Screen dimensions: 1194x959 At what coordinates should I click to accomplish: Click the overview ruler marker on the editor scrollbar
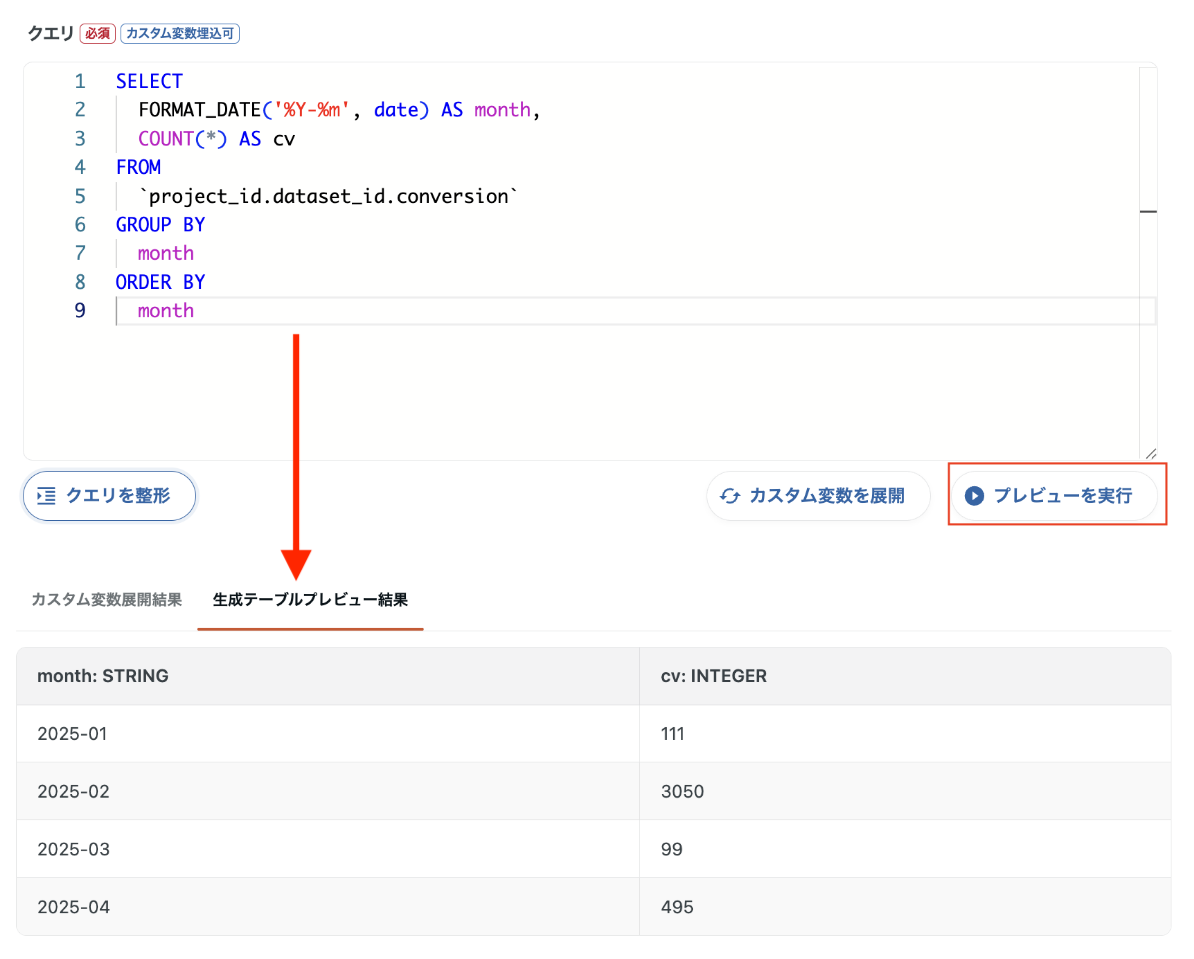(x=1148, y=211)
